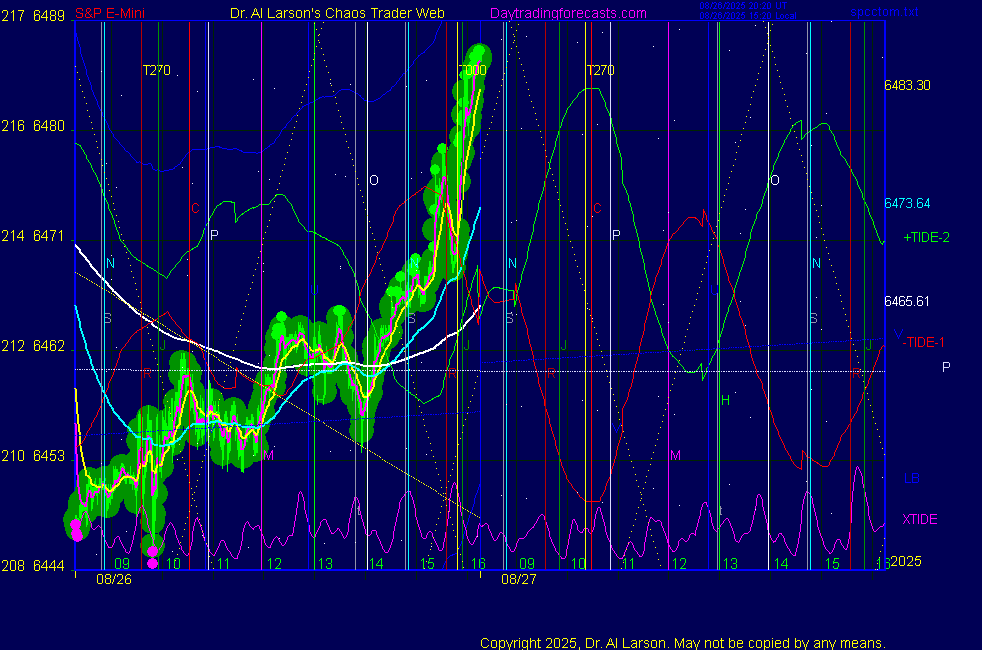Select the XTIDE legend label

pyautogui.click(x=920, y=519)
